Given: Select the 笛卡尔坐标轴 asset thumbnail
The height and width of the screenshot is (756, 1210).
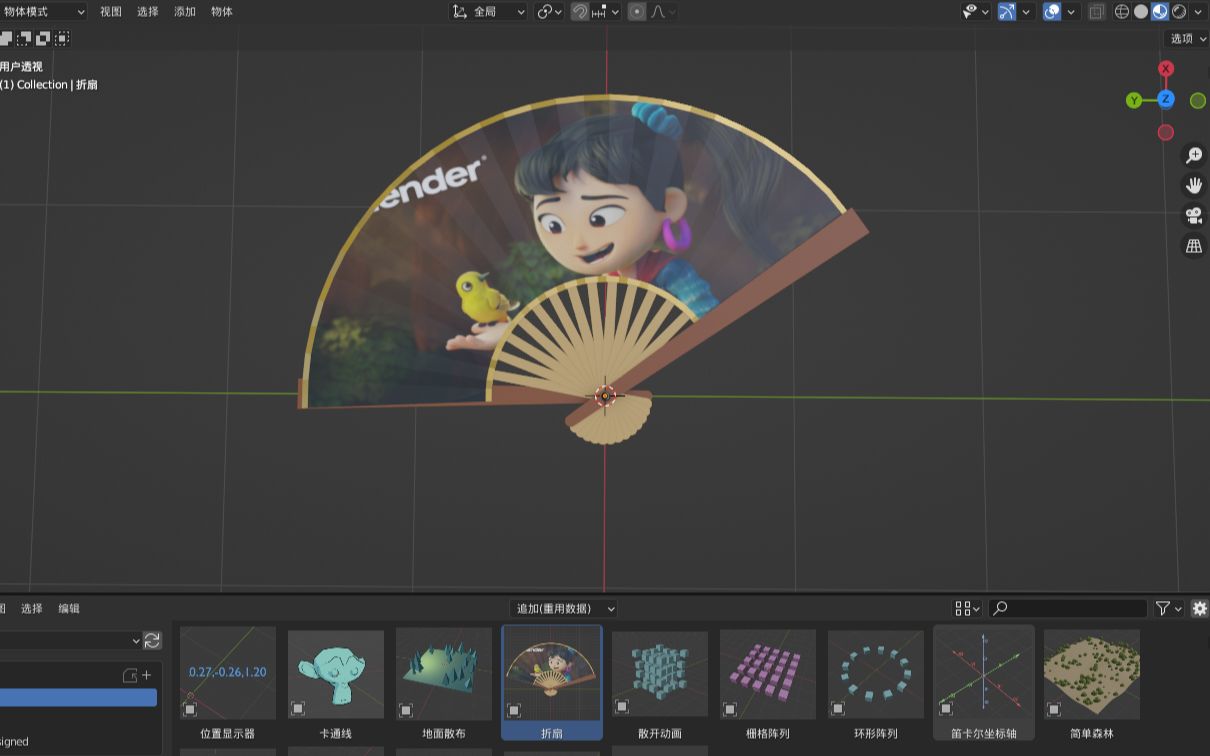Looking at the screenshot, I should point(984,675).
